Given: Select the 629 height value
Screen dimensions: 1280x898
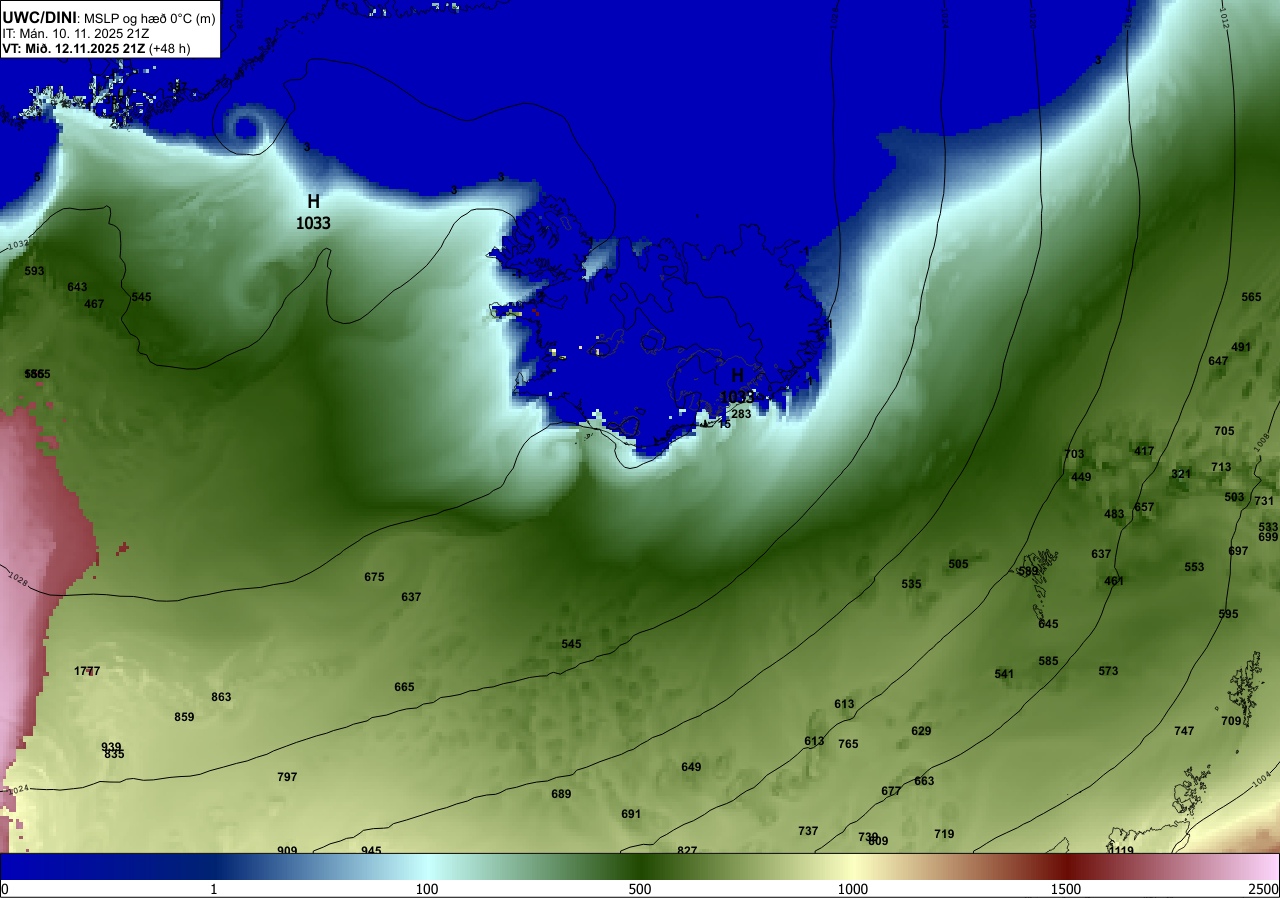Looking at the screenshot, I should (921, 731).
